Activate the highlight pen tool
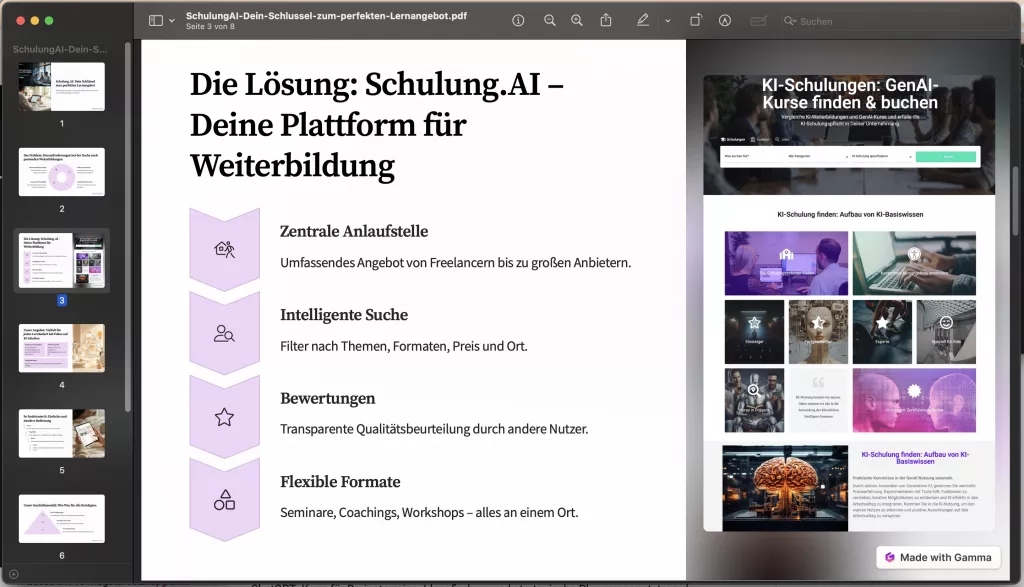Viewport: 1024px width, 587px height. [x=641, y=20]
